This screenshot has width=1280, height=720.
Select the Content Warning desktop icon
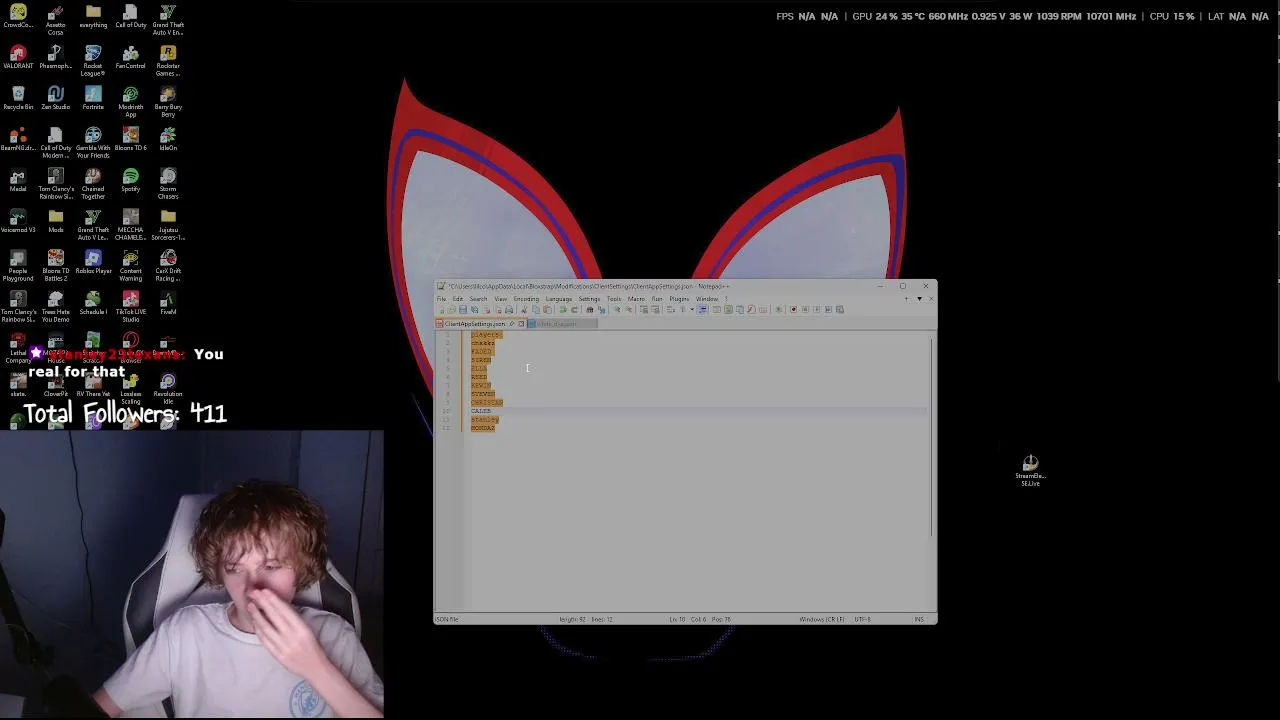point(130,267)
